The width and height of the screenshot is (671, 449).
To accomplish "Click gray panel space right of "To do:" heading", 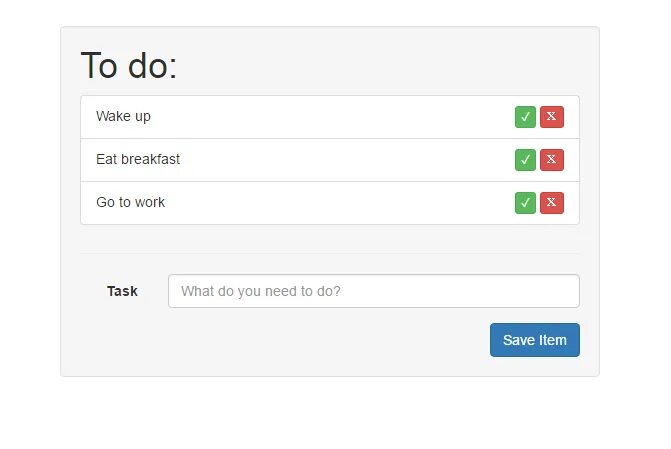I will (x=379, y=65).
